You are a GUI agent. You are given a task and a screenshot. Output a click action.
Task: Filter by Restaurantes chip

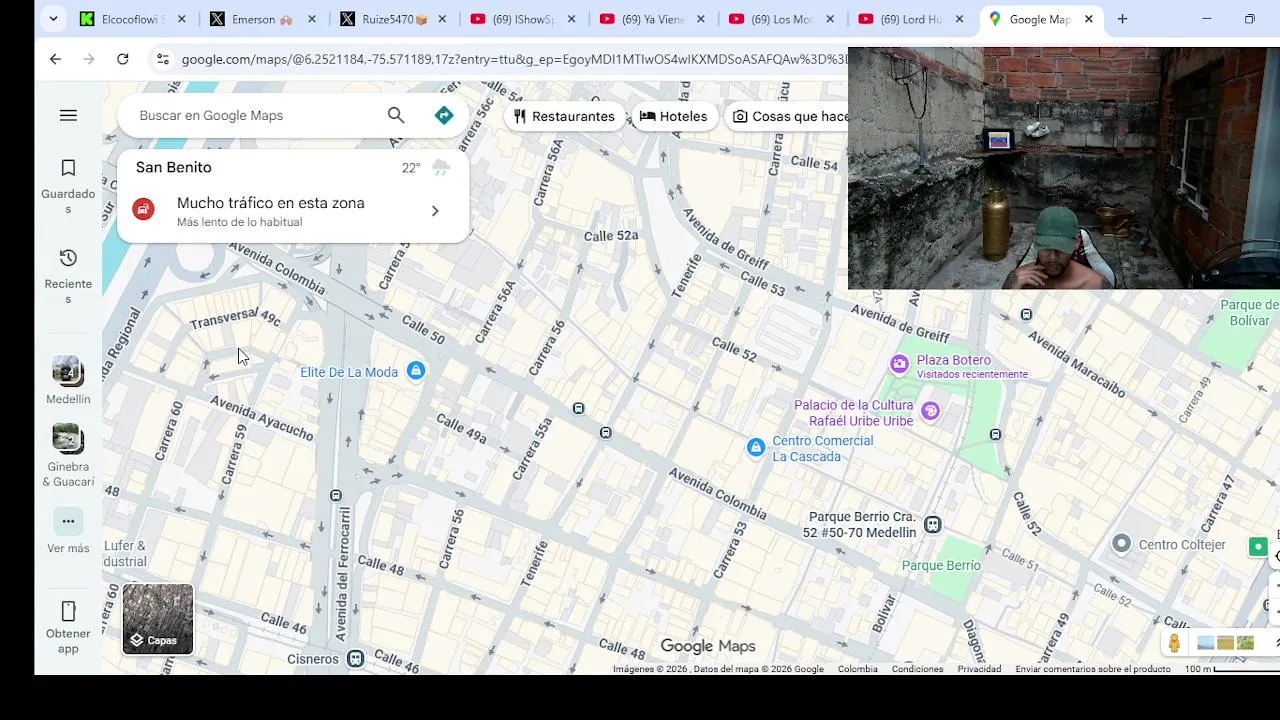coord(565,116)
